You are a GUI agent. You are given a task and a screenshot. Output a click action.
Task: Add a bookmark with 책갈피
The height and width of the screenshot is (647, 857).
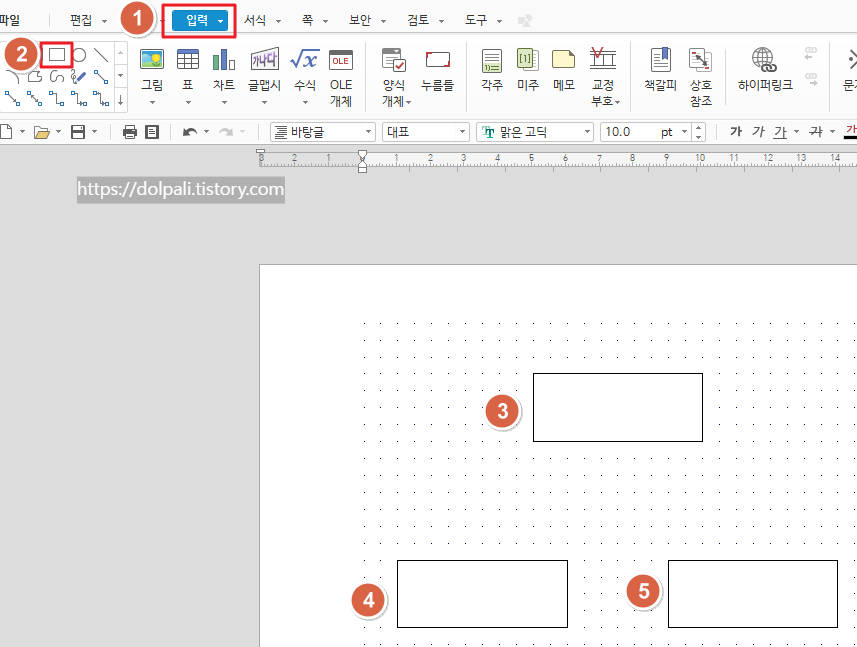coord(660,70)
